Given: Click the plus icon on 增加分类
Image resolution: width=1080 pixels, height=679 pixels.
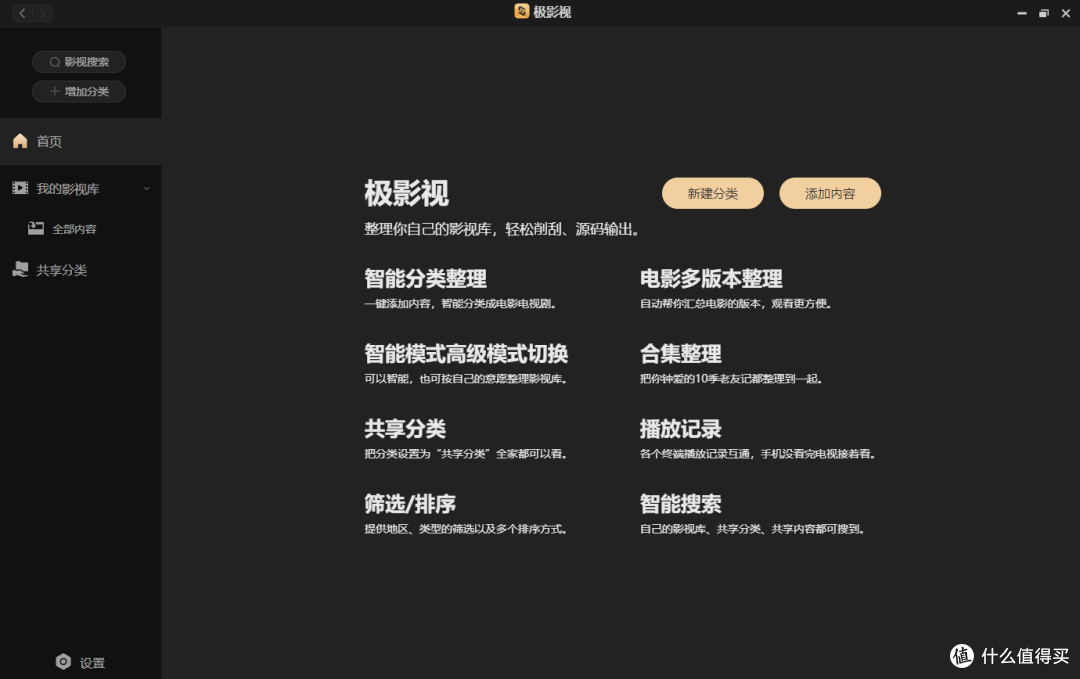Looking at the screenshot, I should 54,91.
